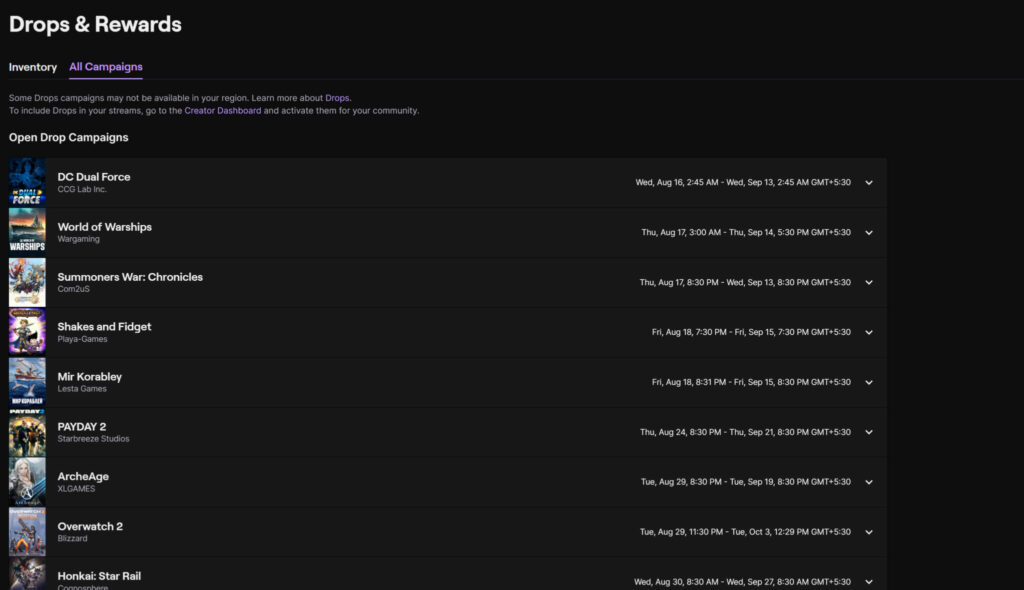
Task: Expand the World of Warships campaign details
Action: (869, 233)
